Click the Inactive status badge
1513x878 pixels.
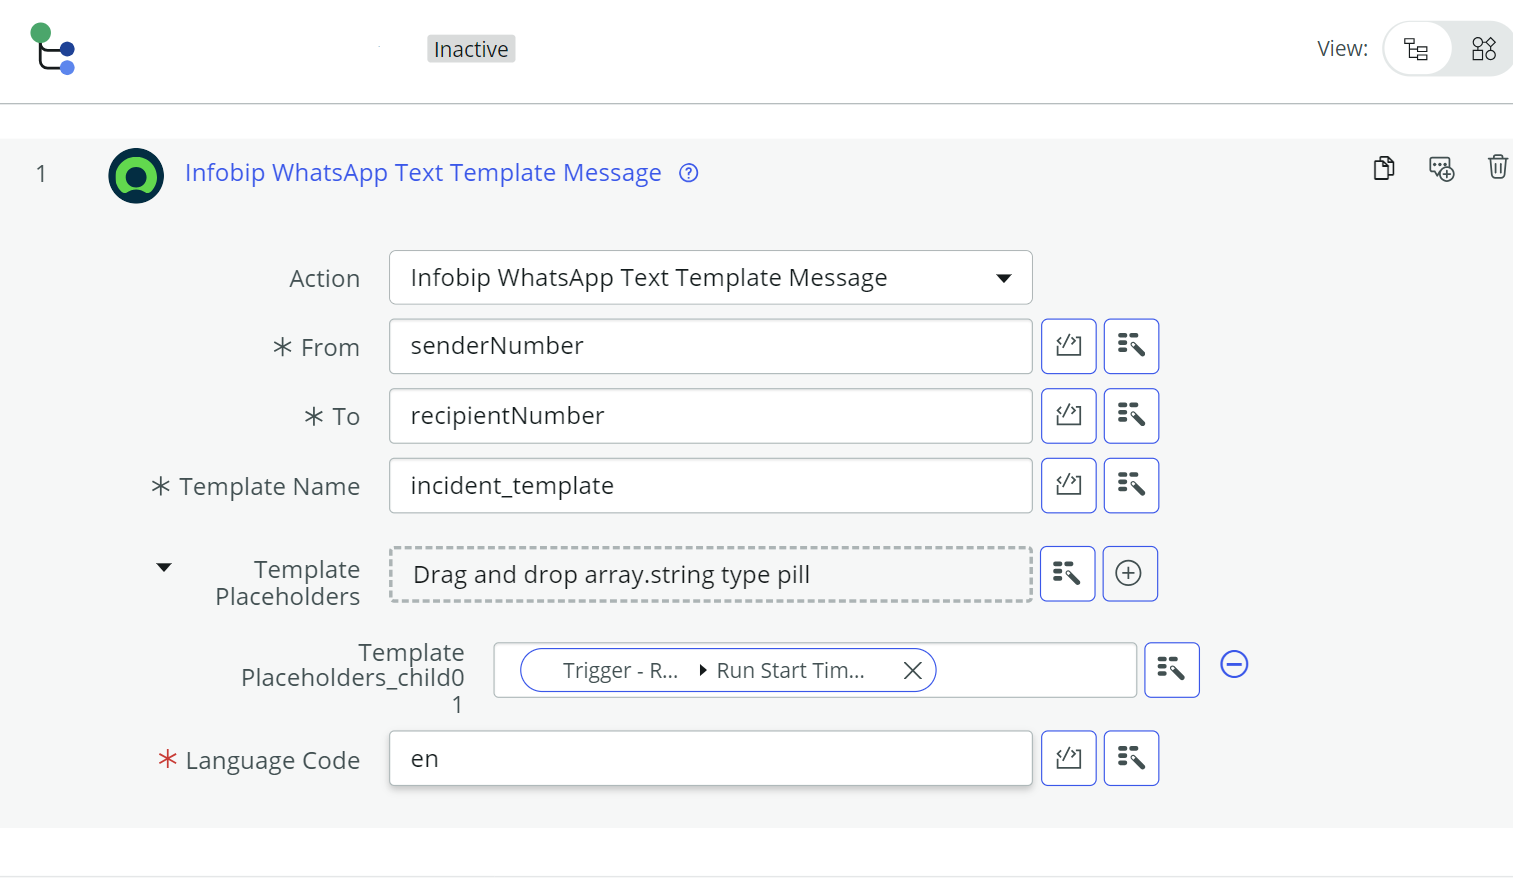471,49
